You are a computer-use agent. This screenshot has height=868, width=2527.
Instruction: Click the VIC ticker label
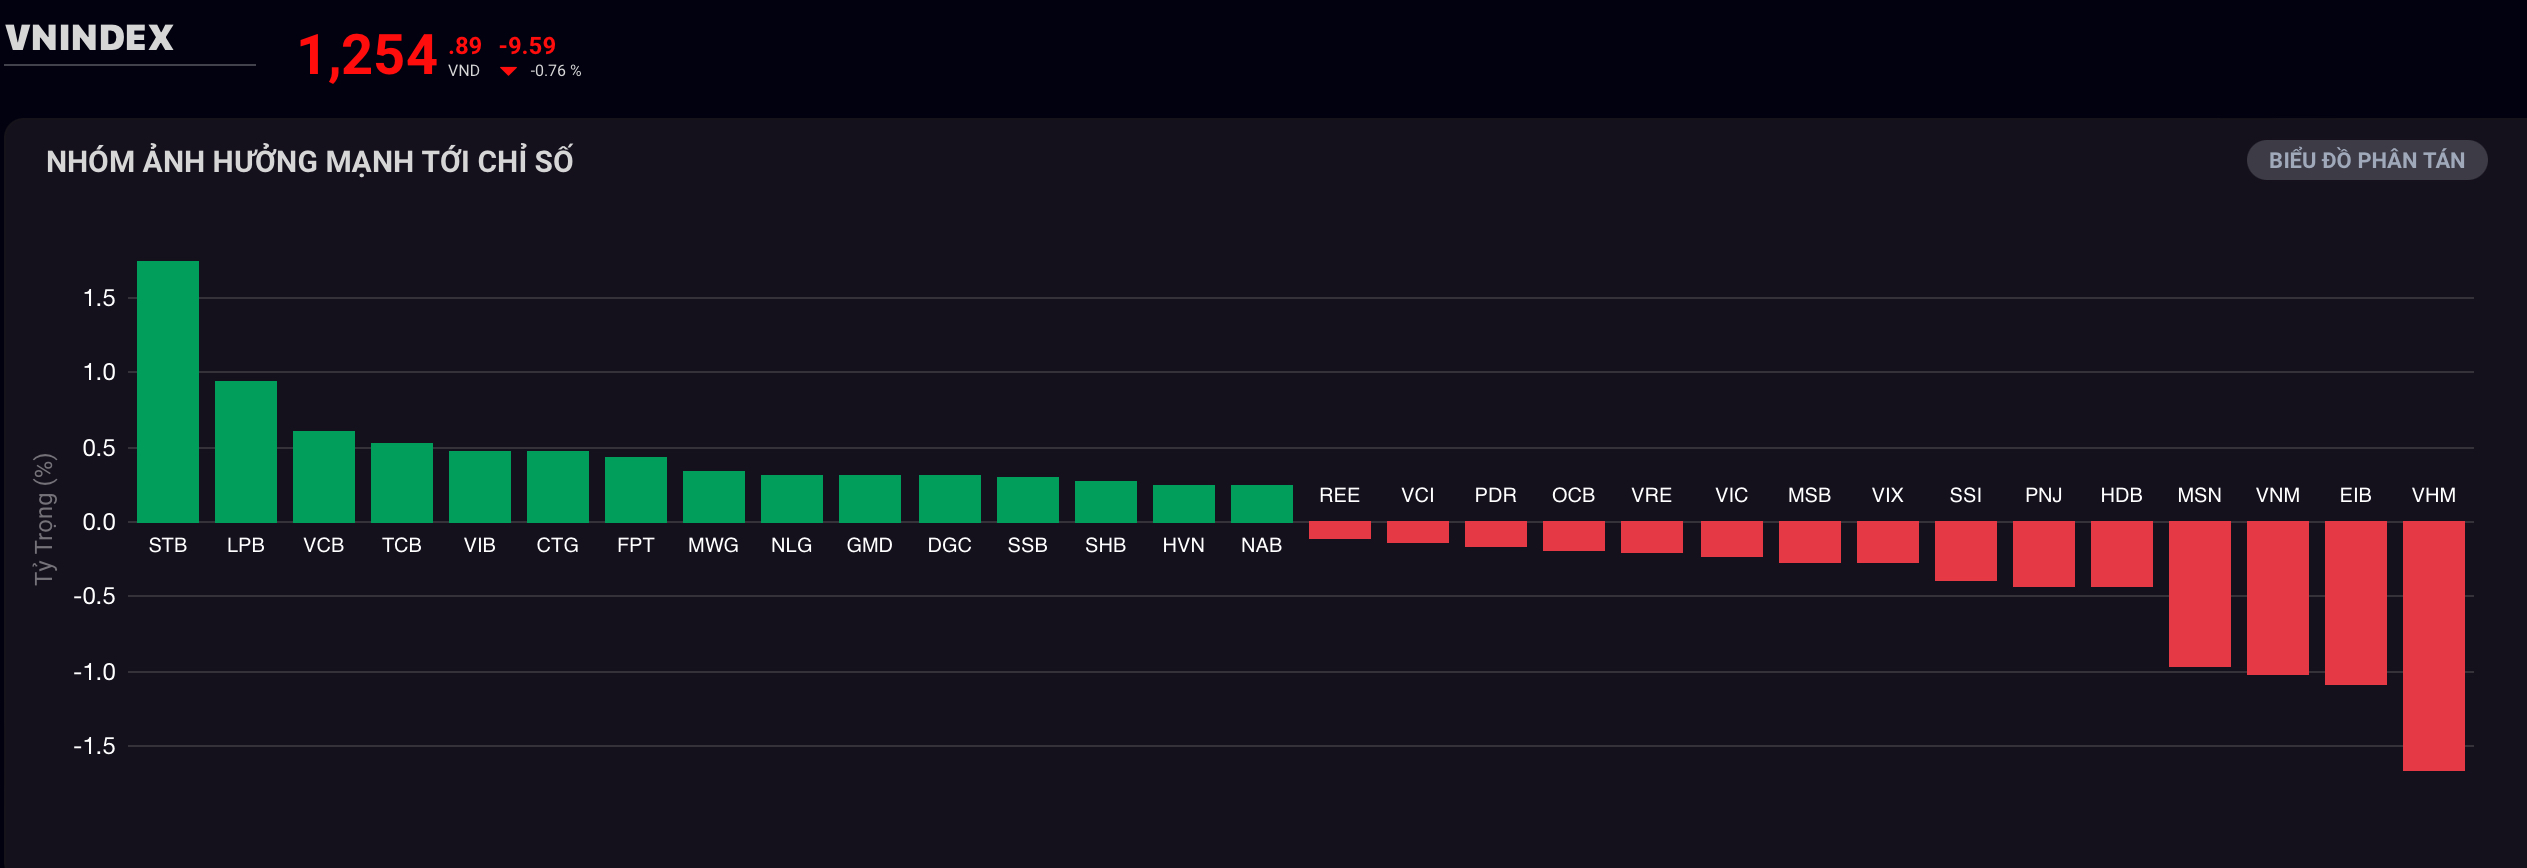coord(1731,495)
